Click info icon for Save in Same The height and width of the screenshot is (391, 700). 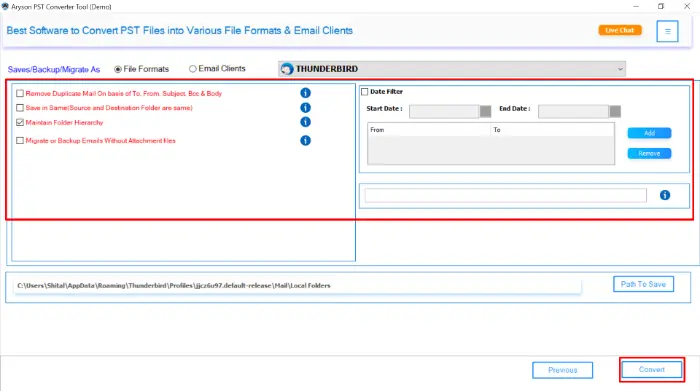click(x=305, y=108)
